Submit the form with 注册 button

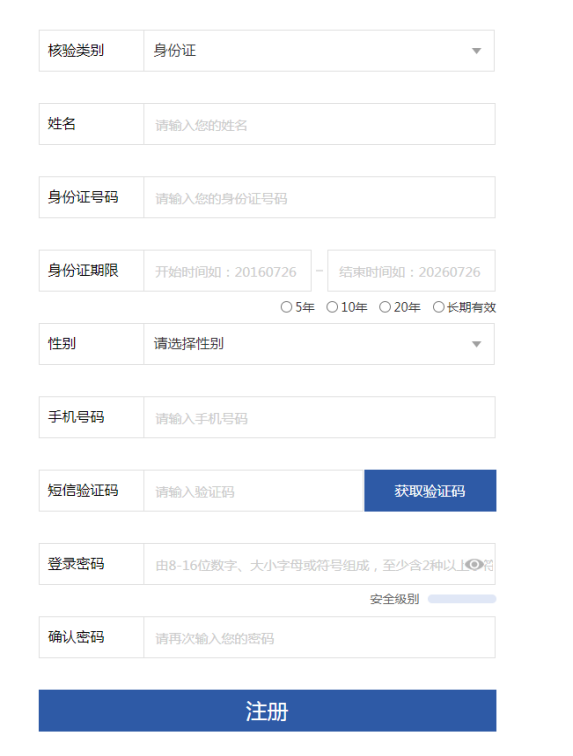tap(267, 711)
